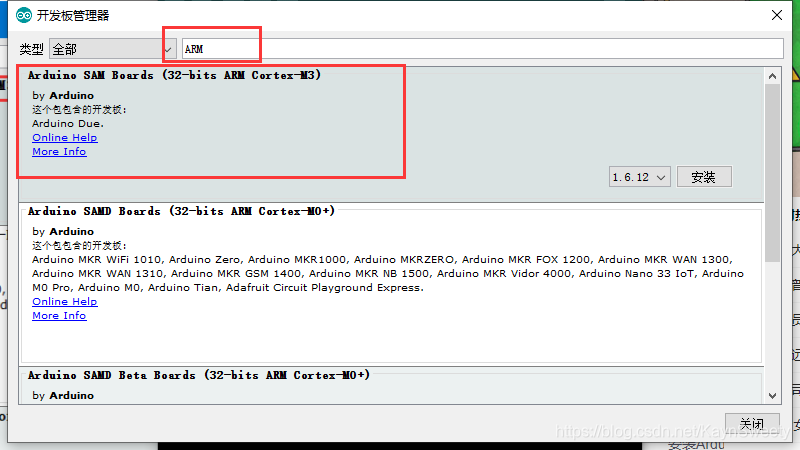Click 这个包包含的开发板 under SAMD Boards
Screen dimensions: 800x450
coord(79,245)
